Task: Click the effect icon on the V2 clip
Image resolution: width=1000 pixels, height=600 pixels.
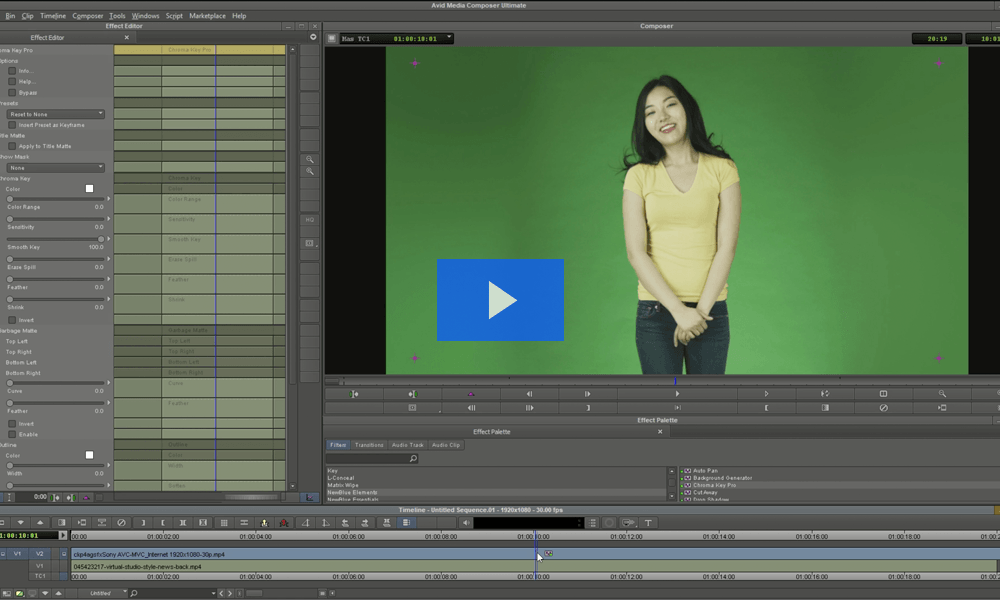Action: tap(548, 553)
